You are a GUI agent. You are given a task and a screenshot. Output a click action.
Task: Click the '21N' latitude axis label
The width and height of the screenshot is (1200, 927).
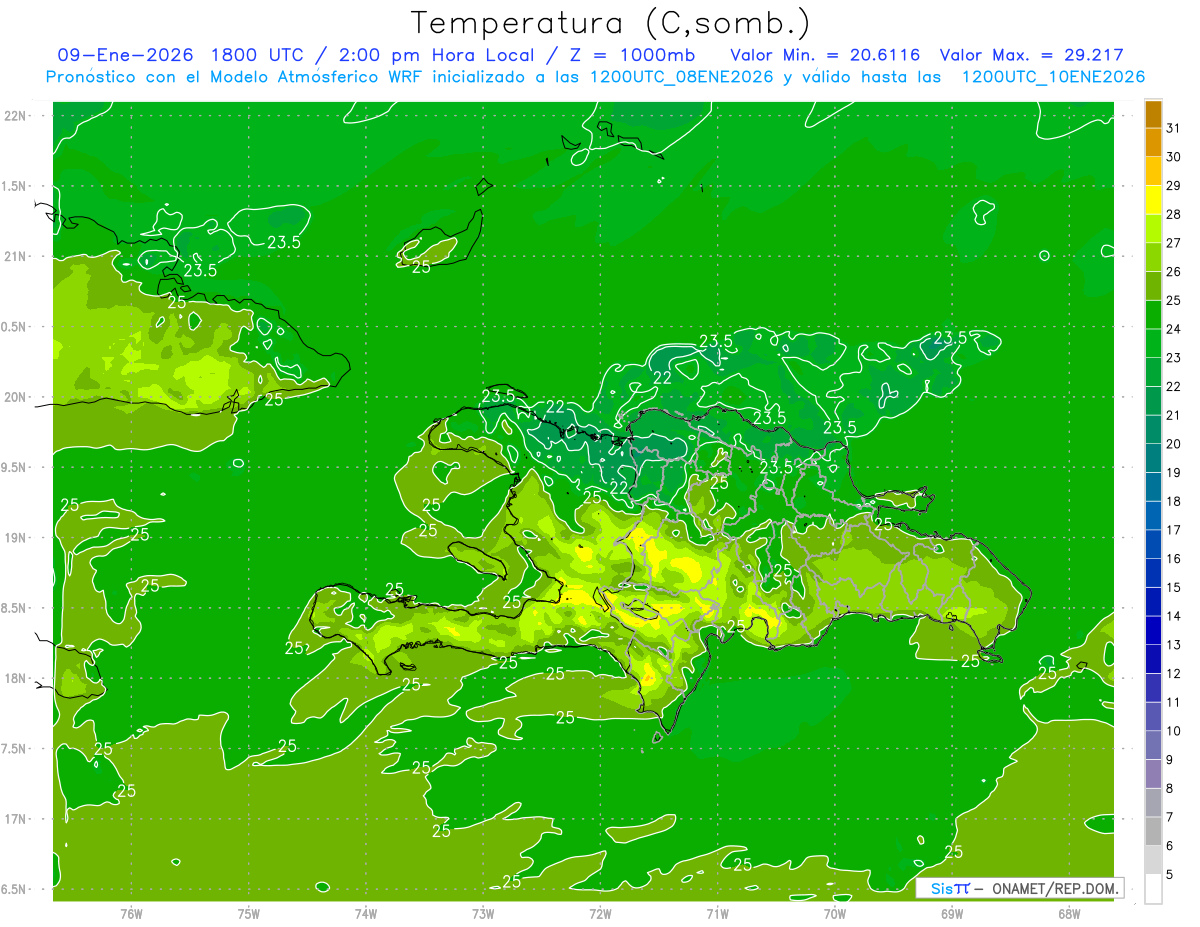click(16, 257)
